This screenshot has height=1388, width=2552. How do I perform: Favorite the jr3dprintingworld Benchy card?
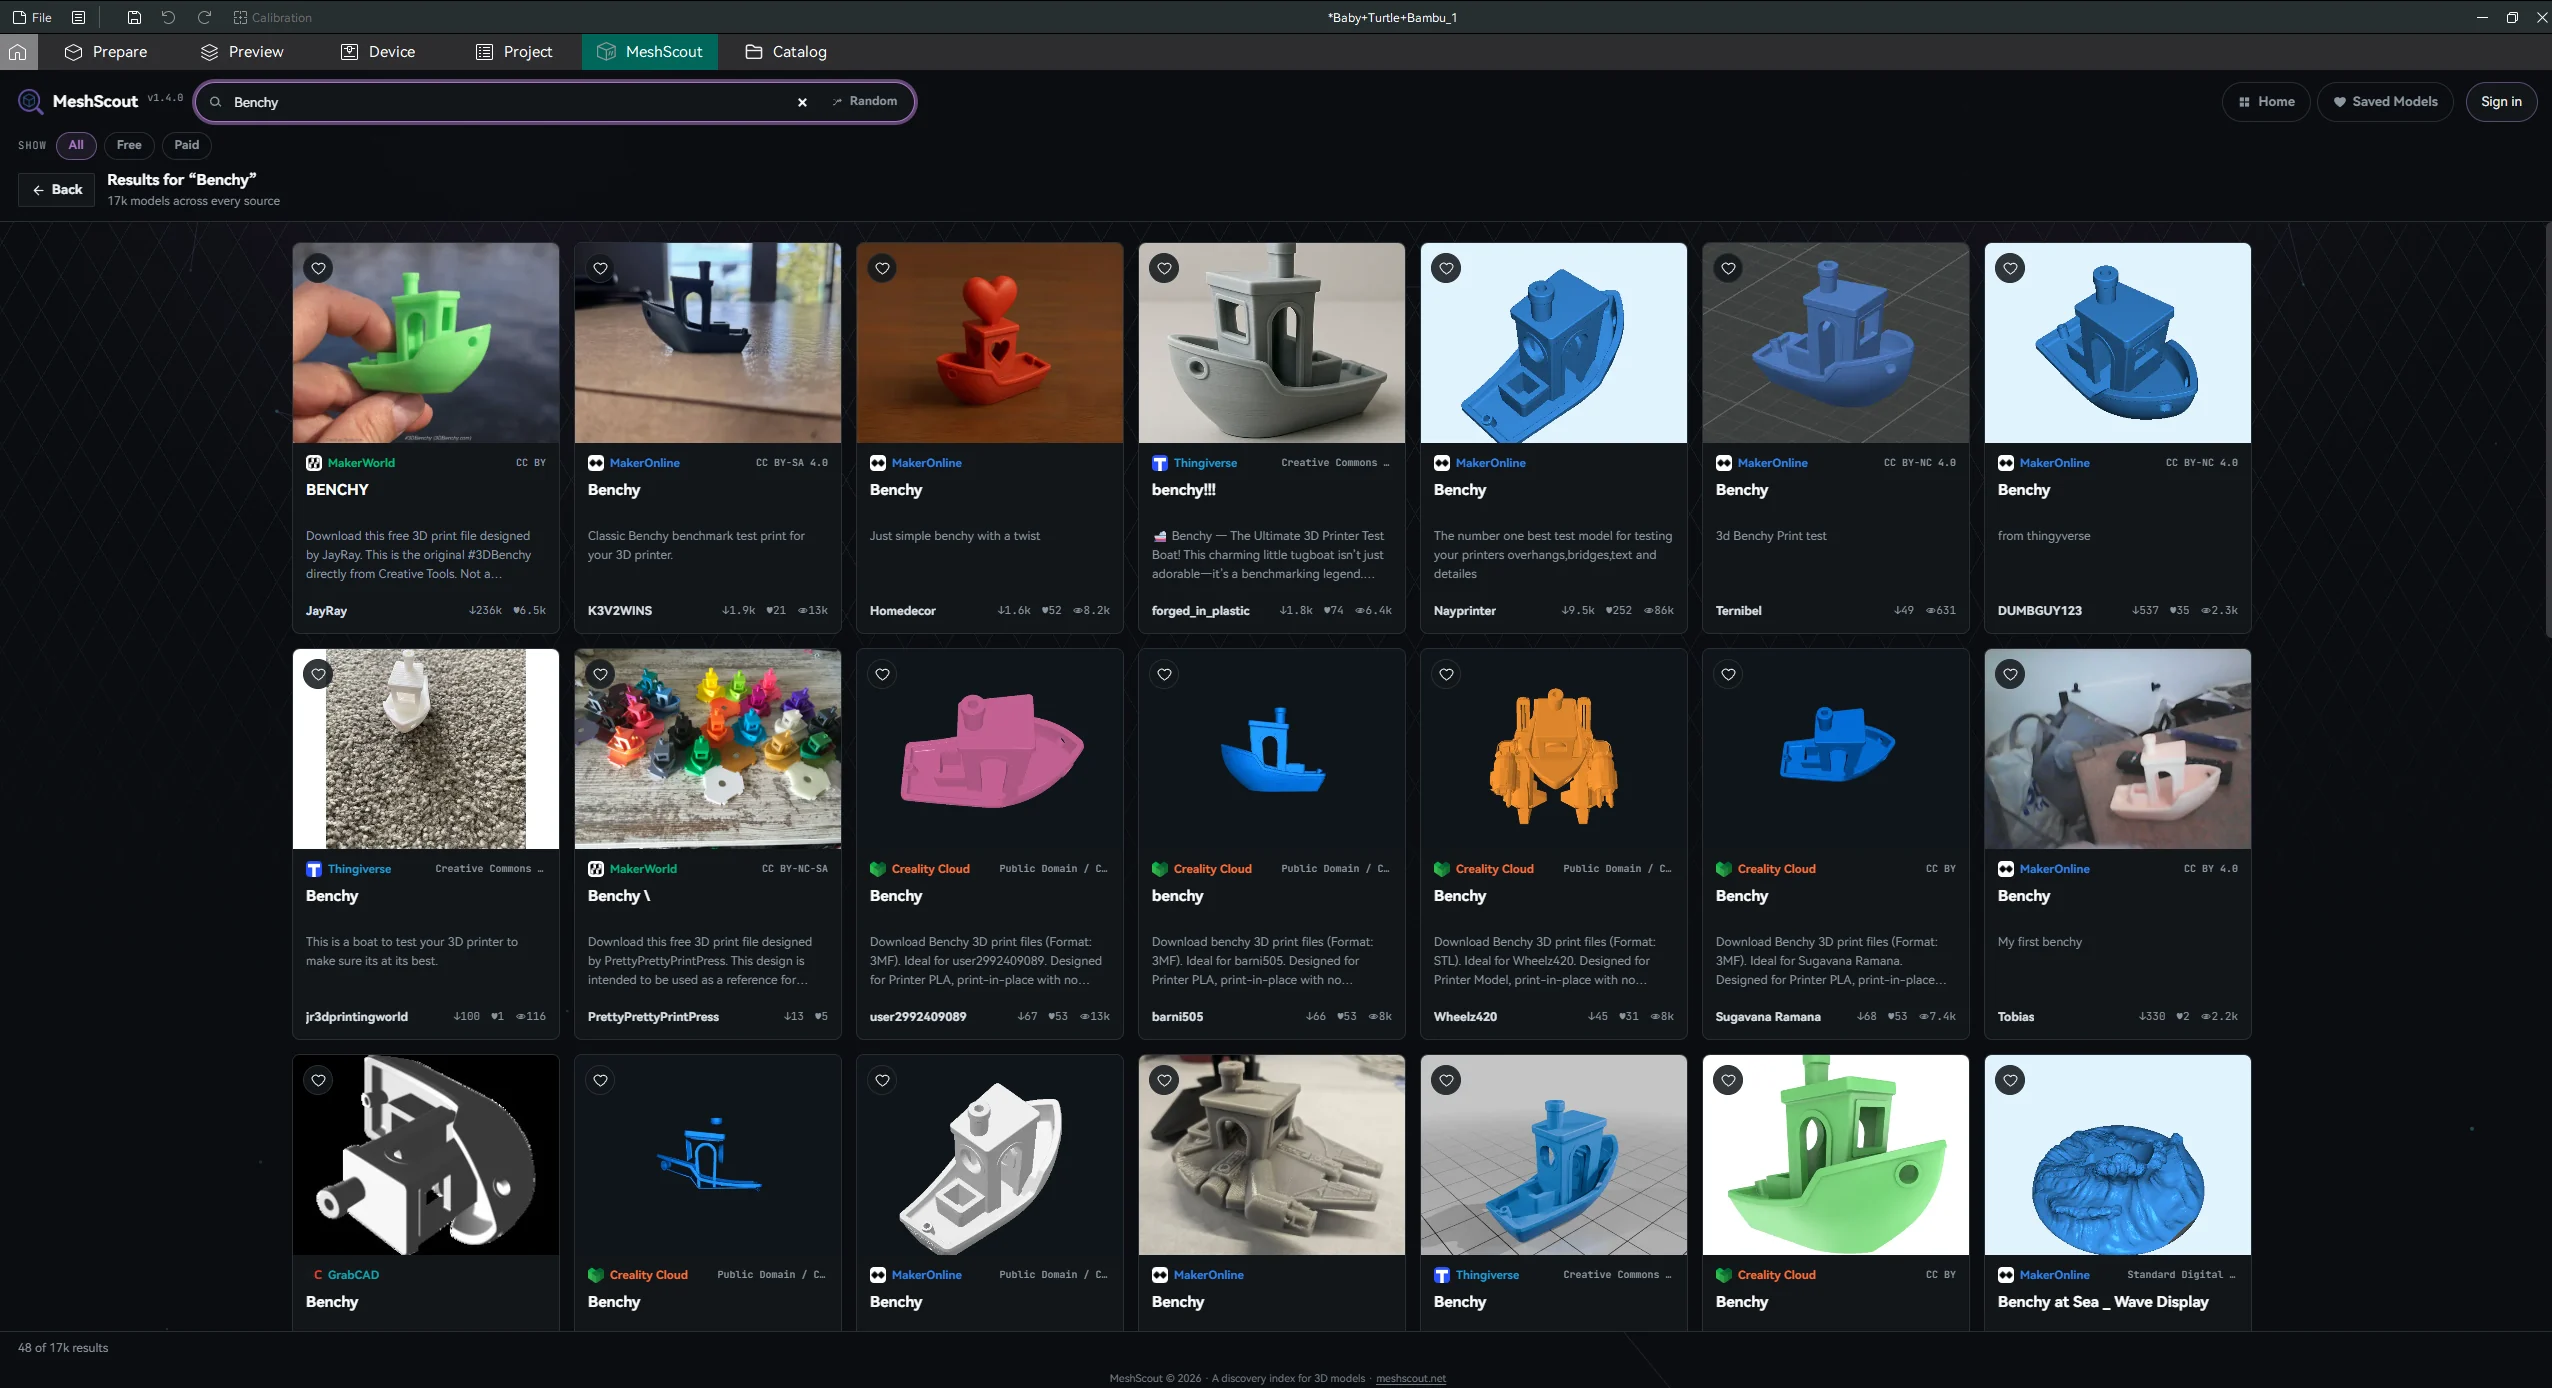point(318,674)
